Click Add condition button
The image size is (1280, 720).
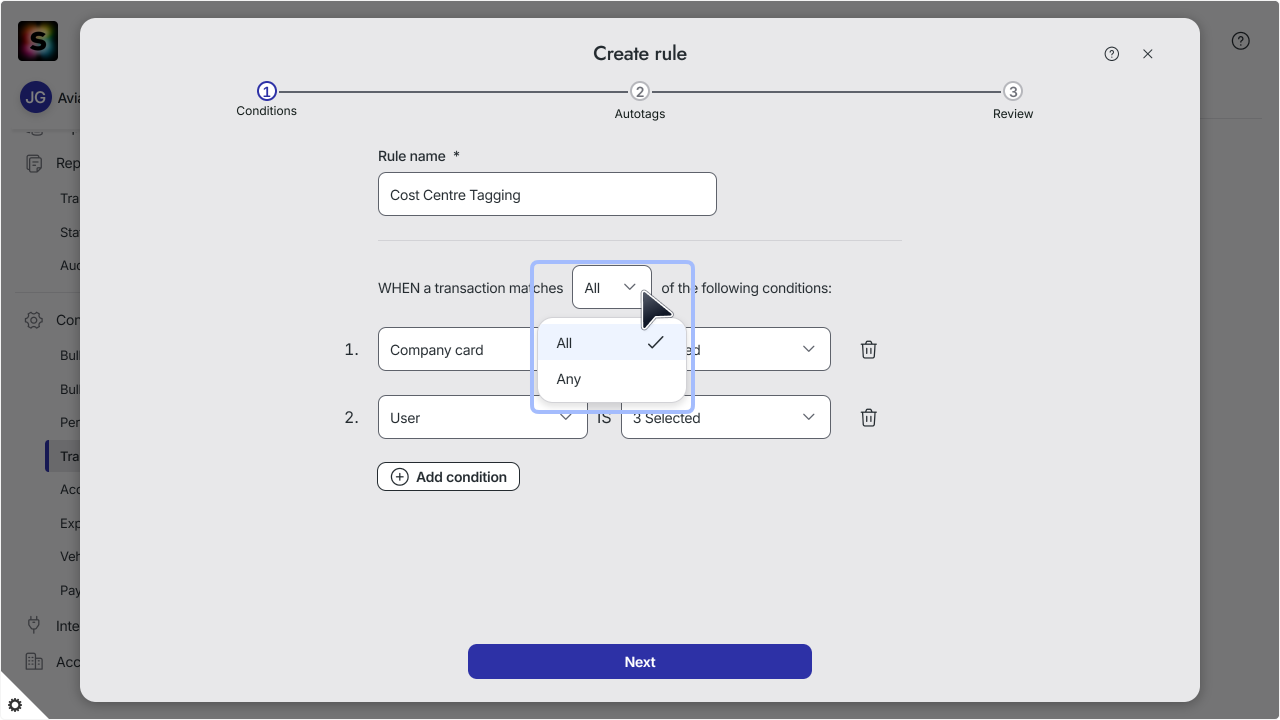448,476
